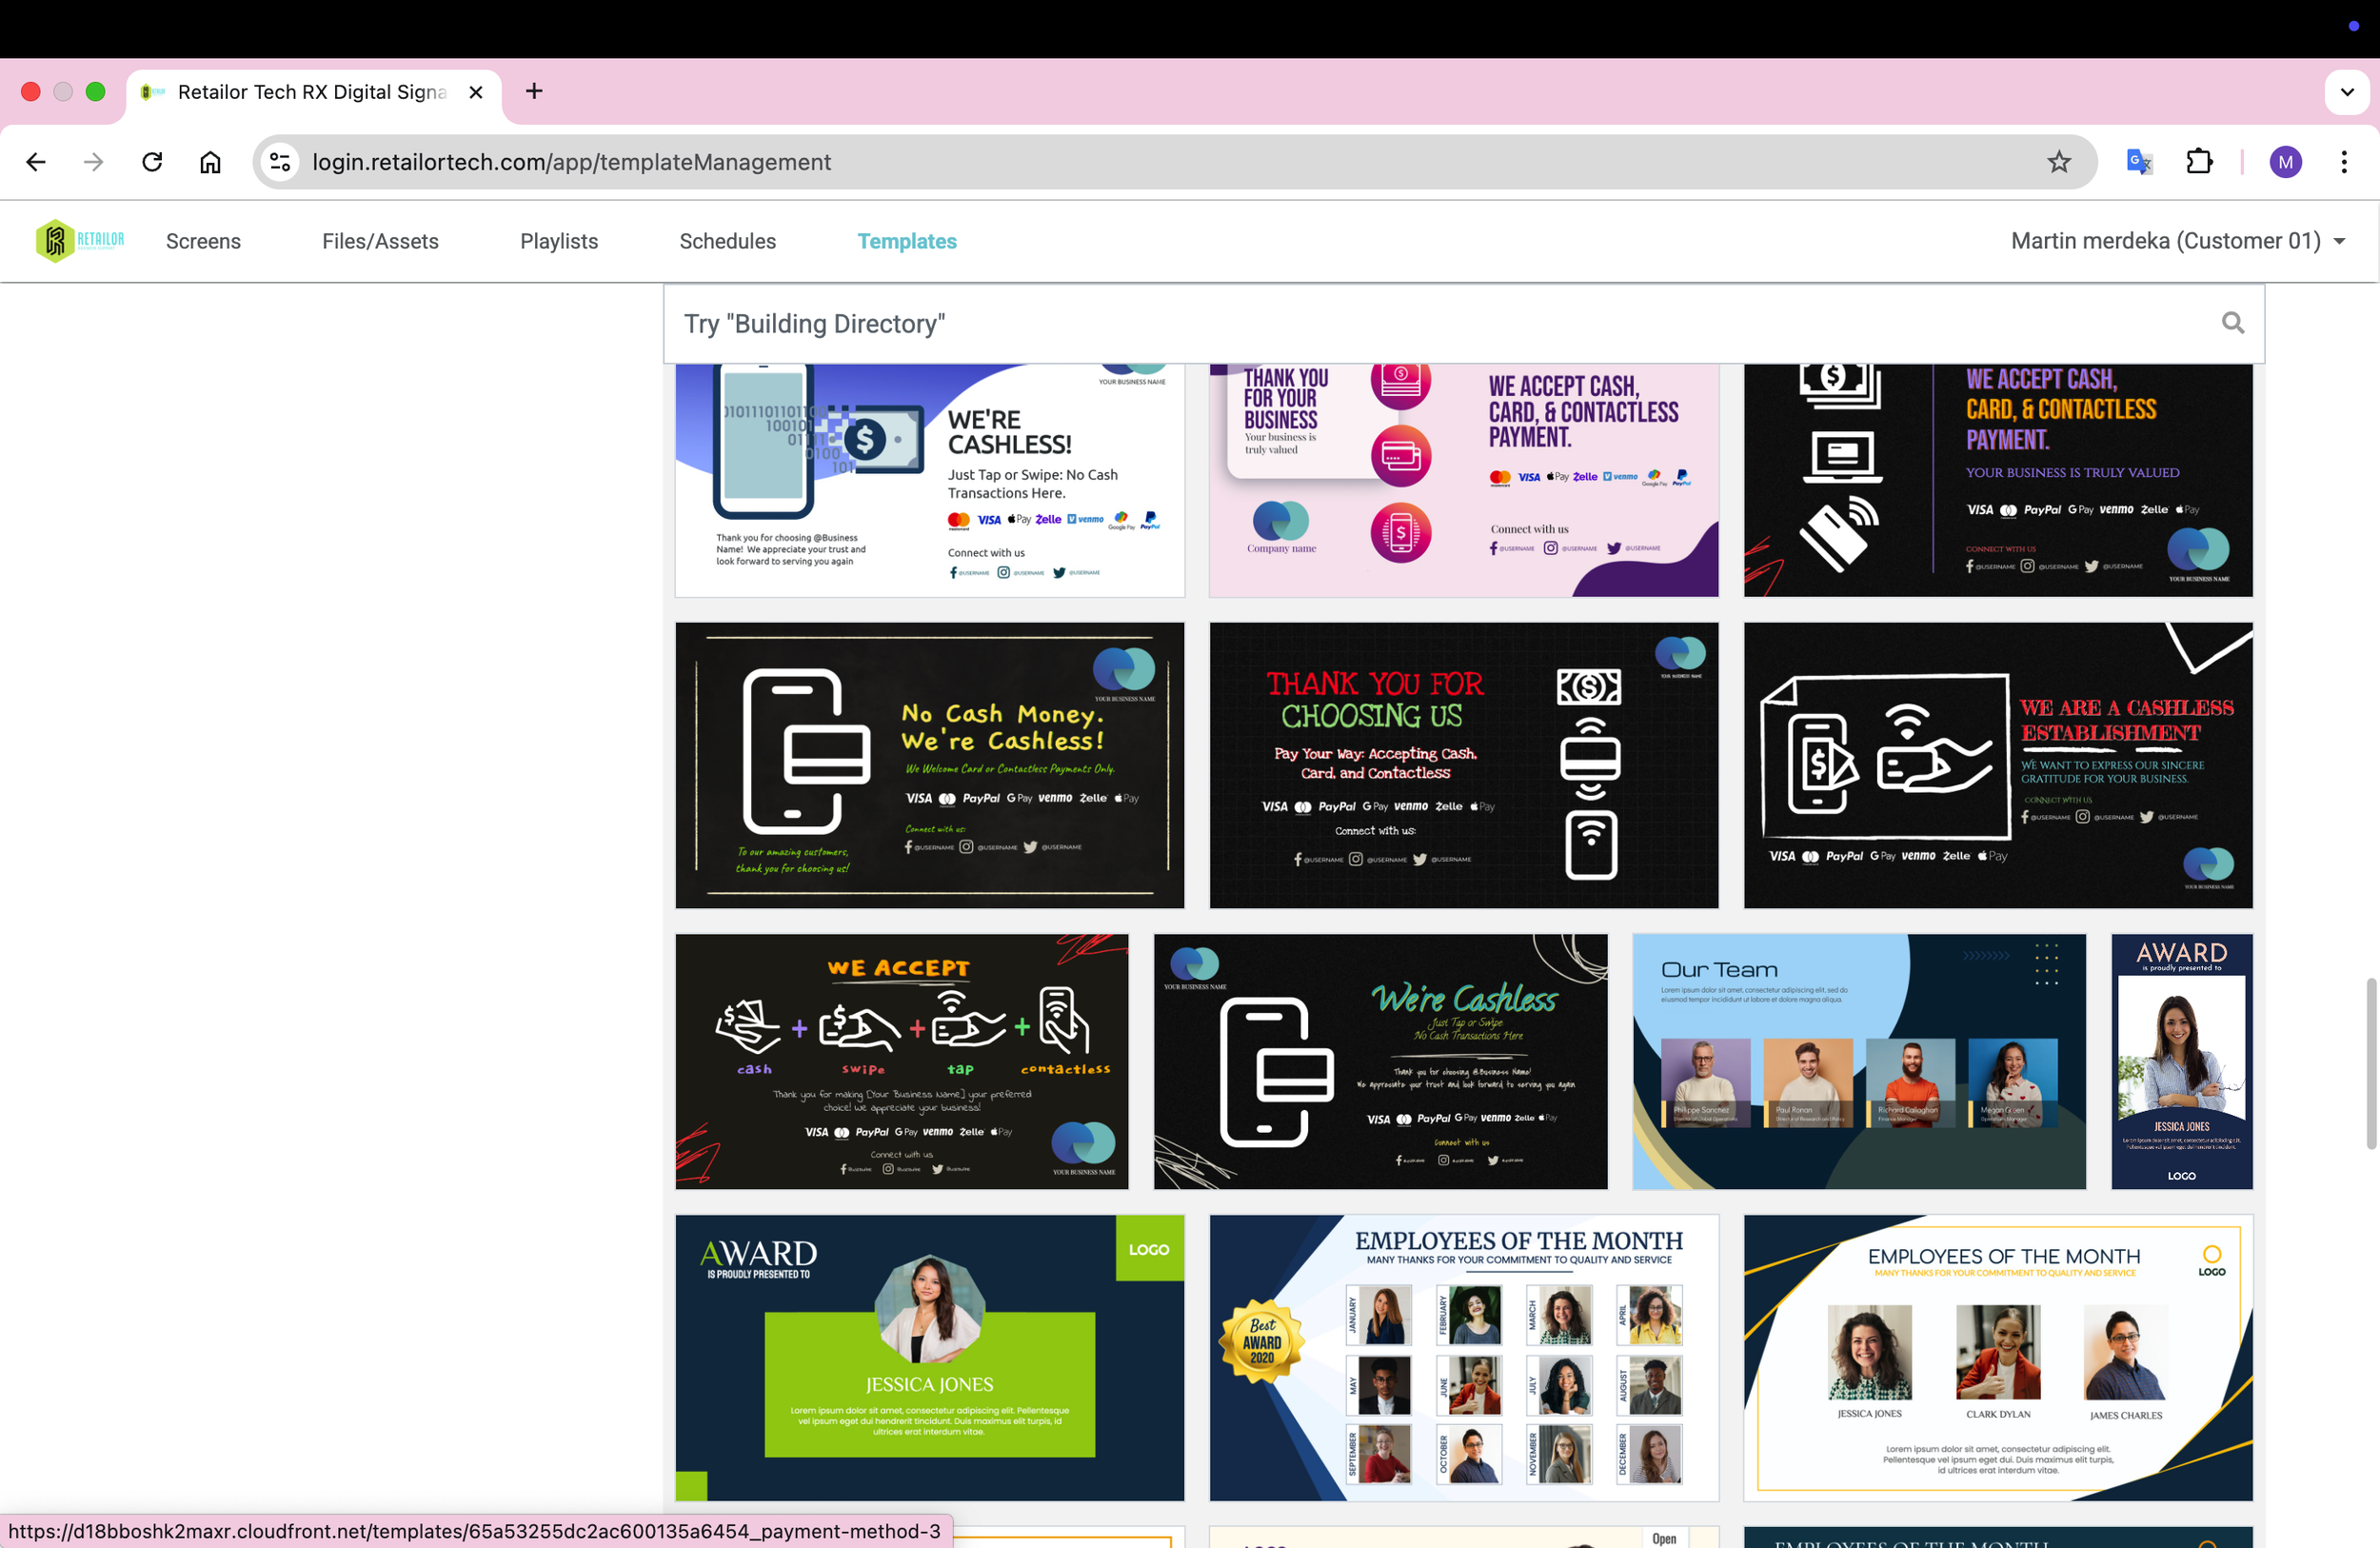Expand the tab search chevron
This screenshot has width=2380, height=1548.
point(2346,92)
